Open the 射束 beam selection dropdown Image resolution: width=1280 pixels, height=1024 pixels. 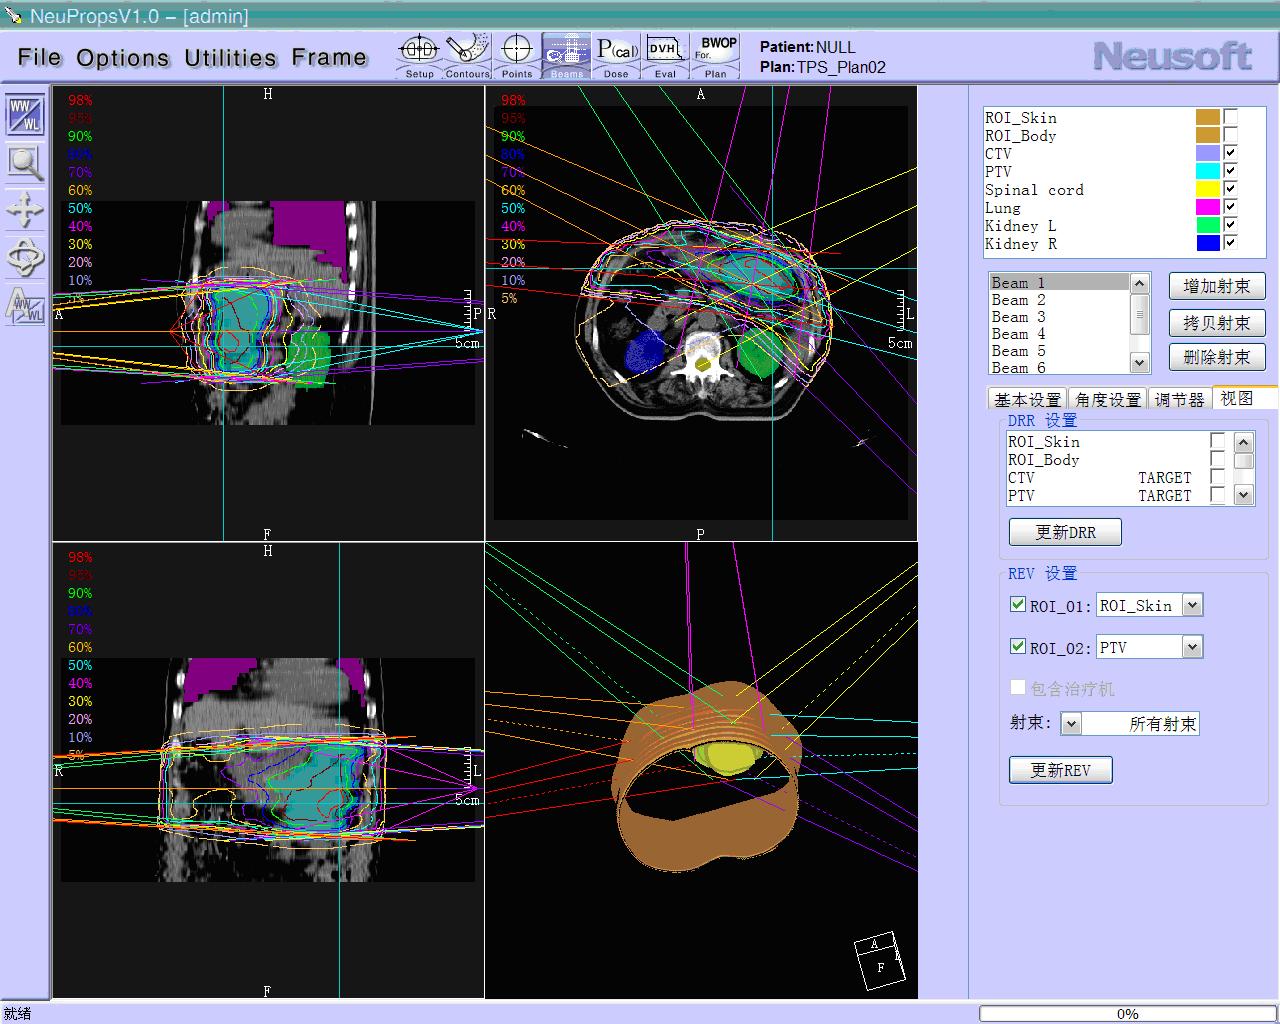pyautogui.click(x=1071, y=723)
